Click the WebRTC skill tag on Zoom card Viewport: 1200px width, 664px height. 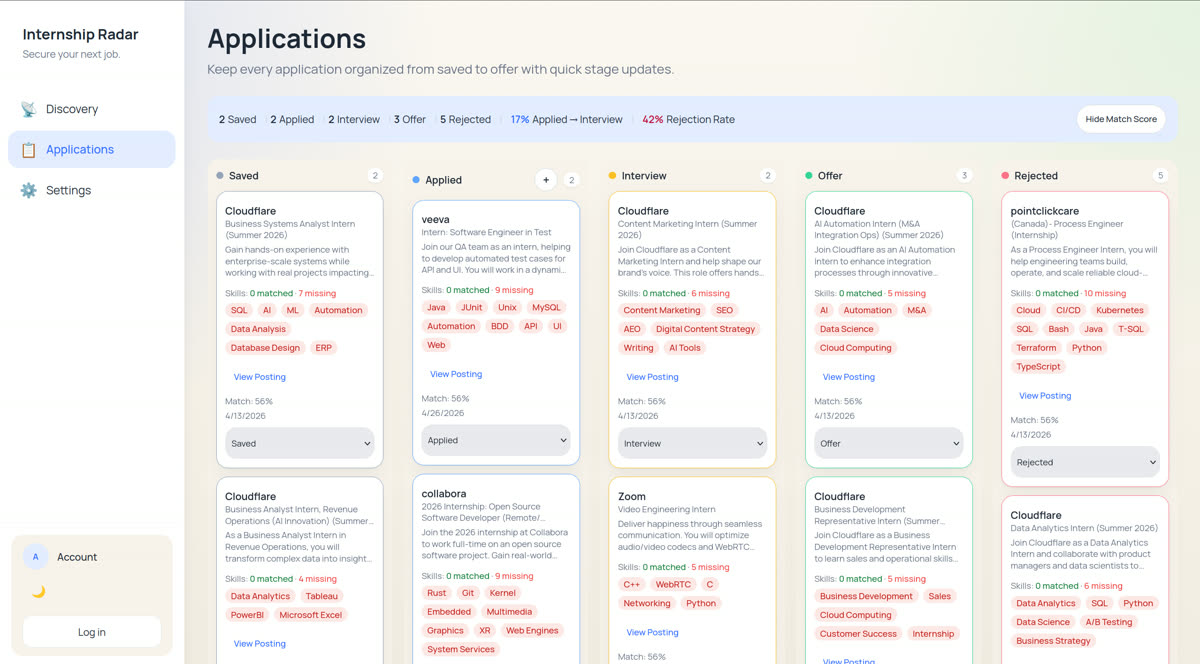point(673,584)
